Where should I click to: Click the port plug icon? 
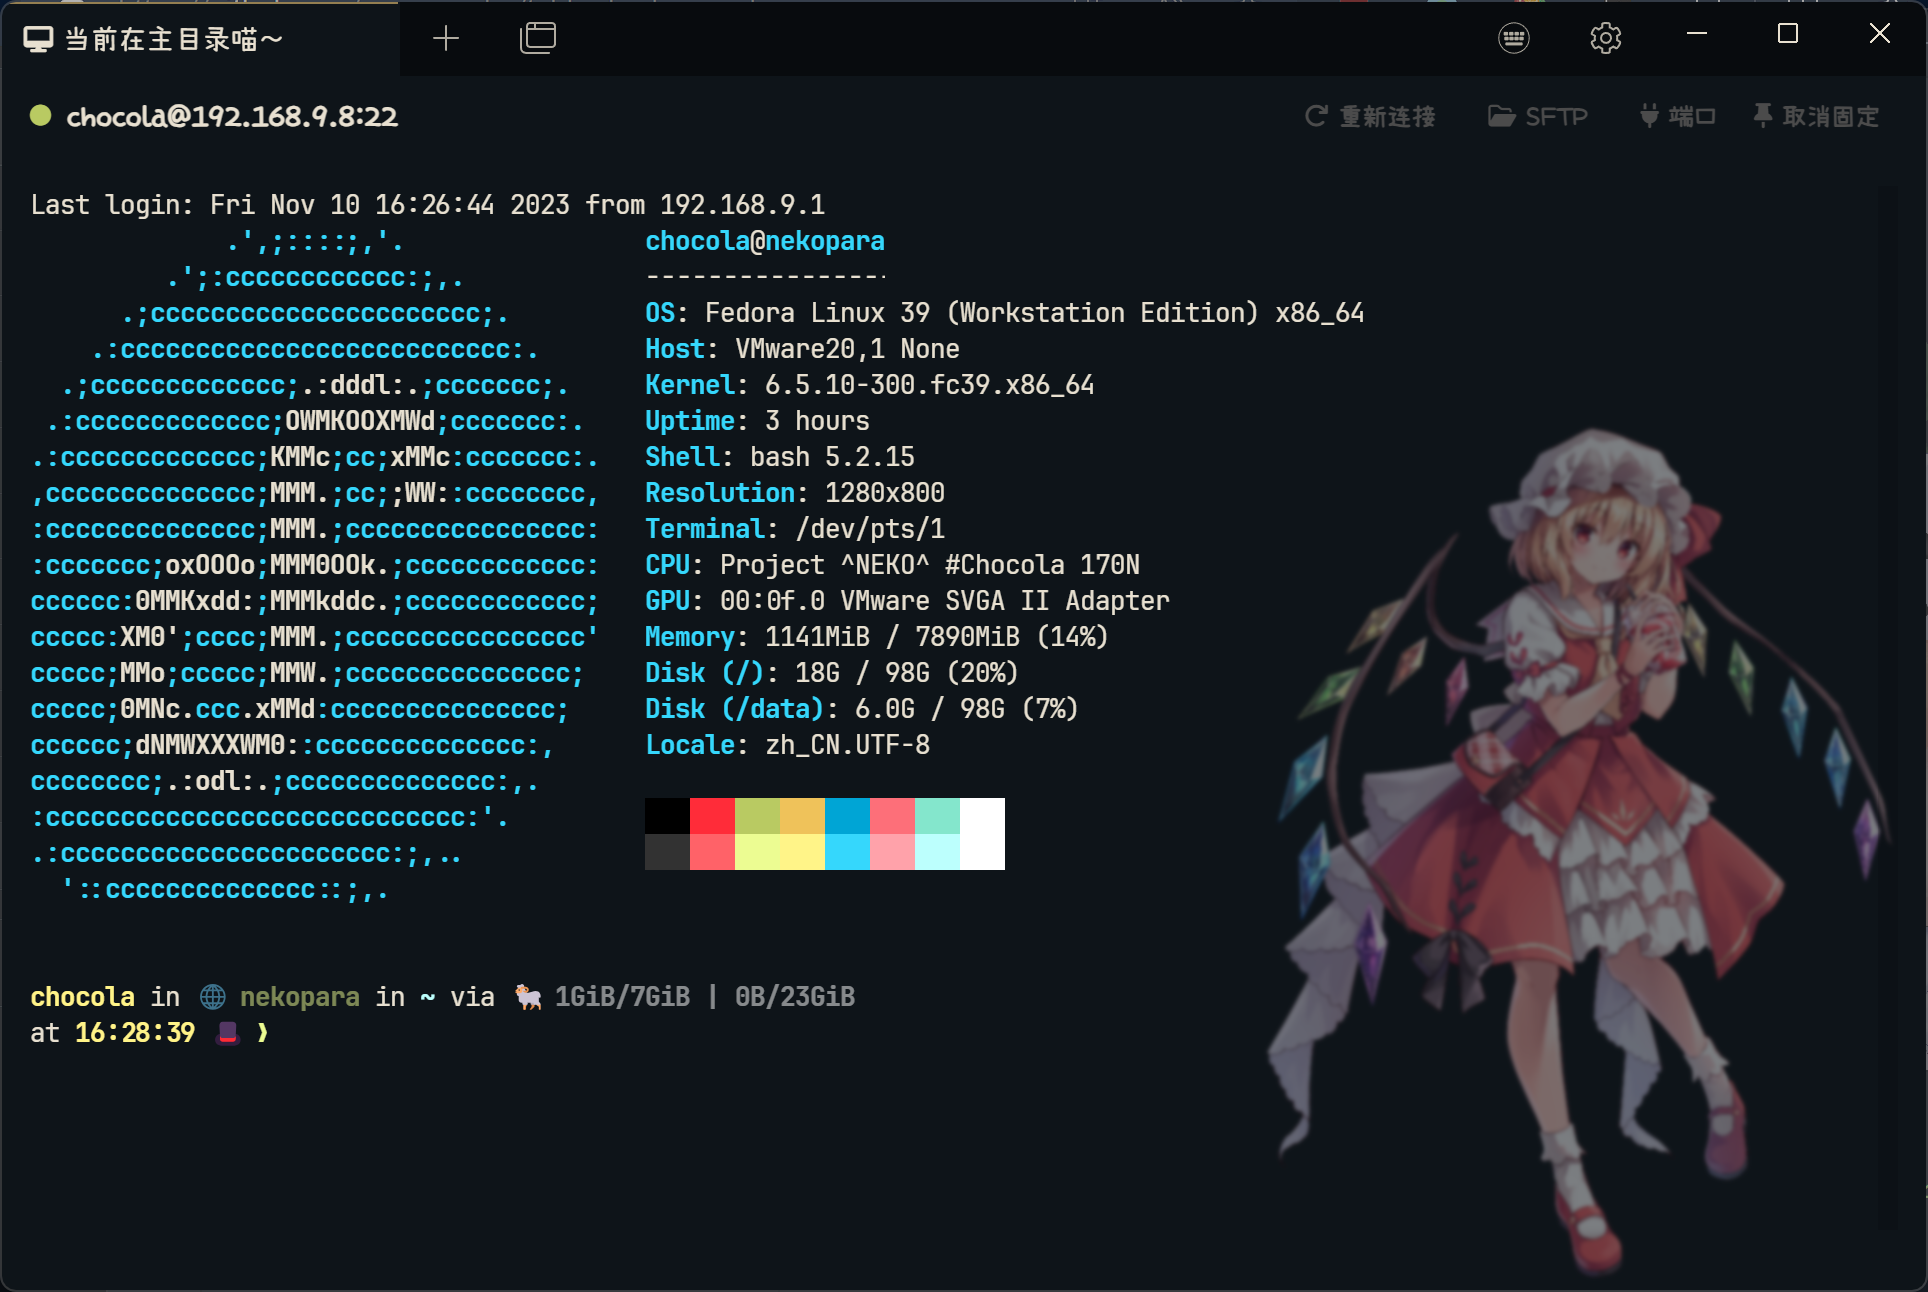(x=1649, y=116)
